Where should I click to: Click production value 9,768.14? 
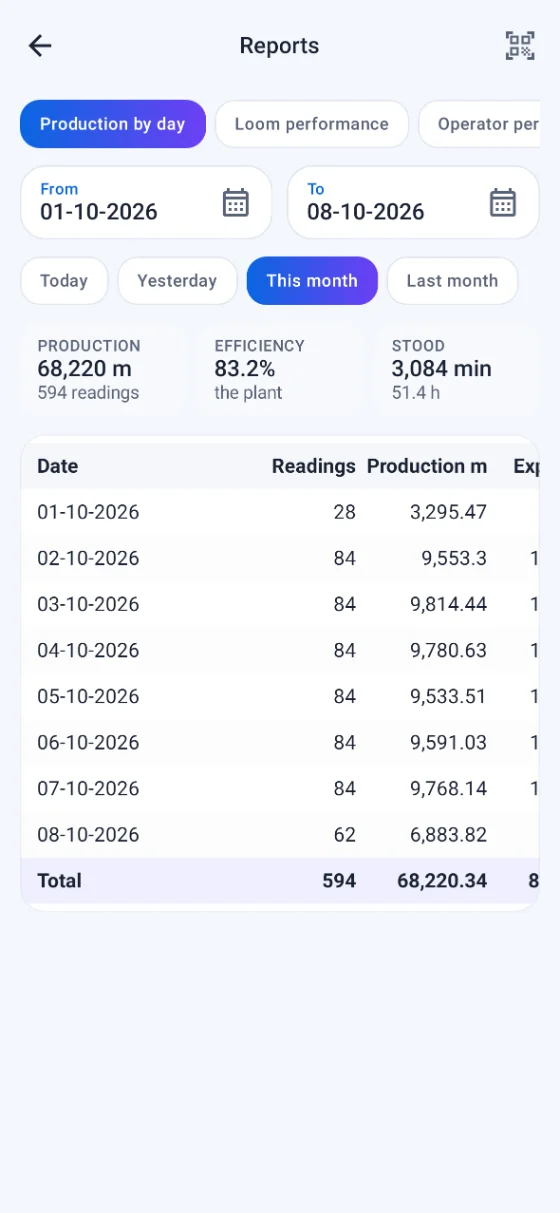(448, 788)
